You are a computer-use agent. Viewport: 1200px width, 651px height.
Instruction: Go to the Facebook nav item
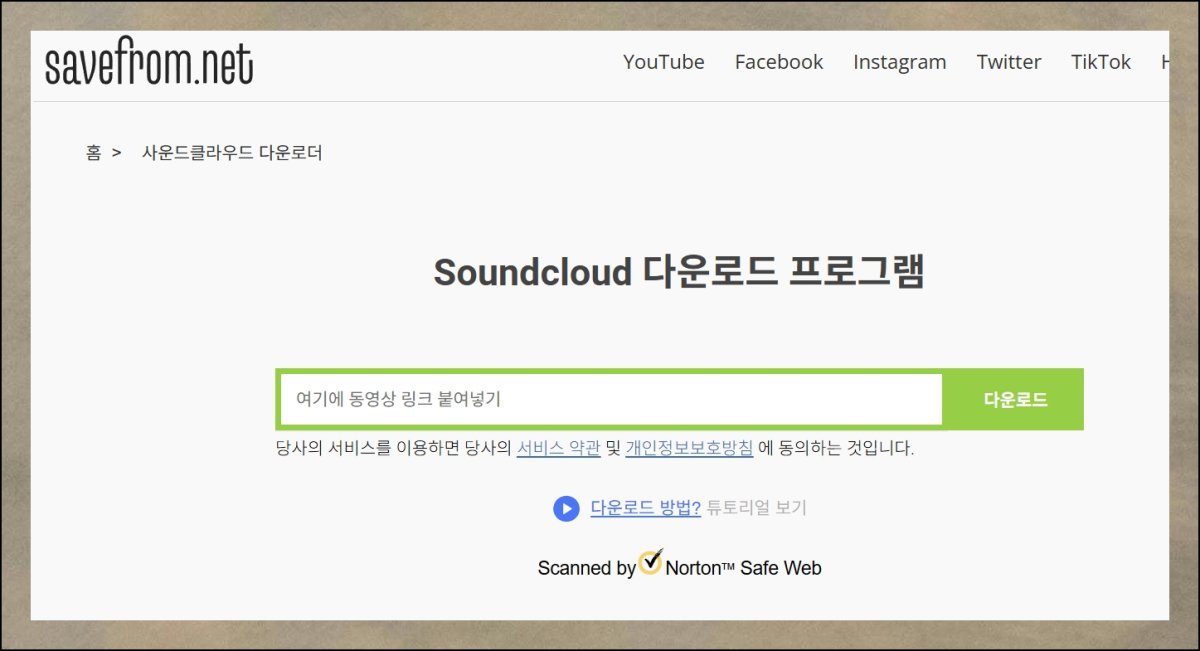tap(779, 62)
